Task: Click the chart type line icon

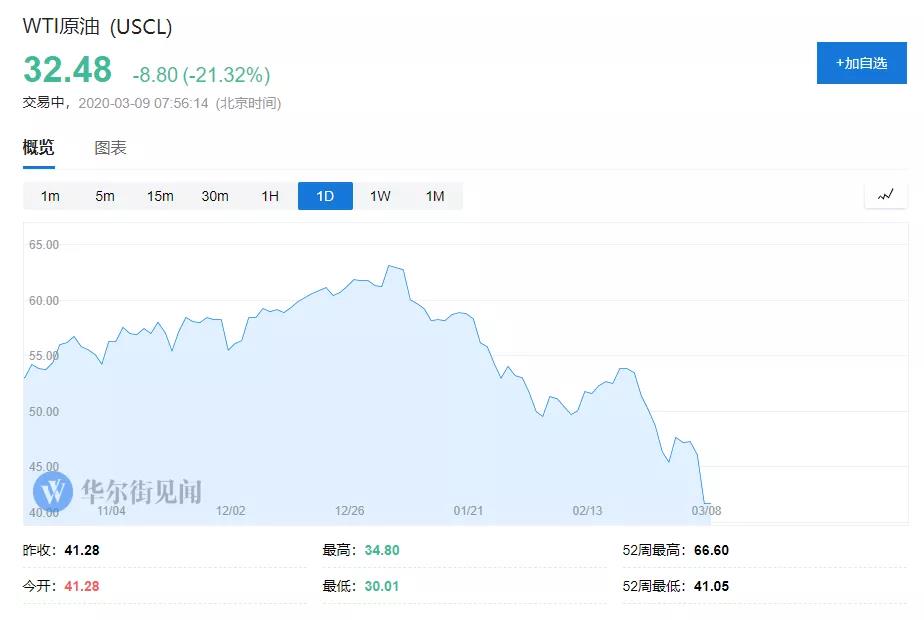Action: pos(885,196)
